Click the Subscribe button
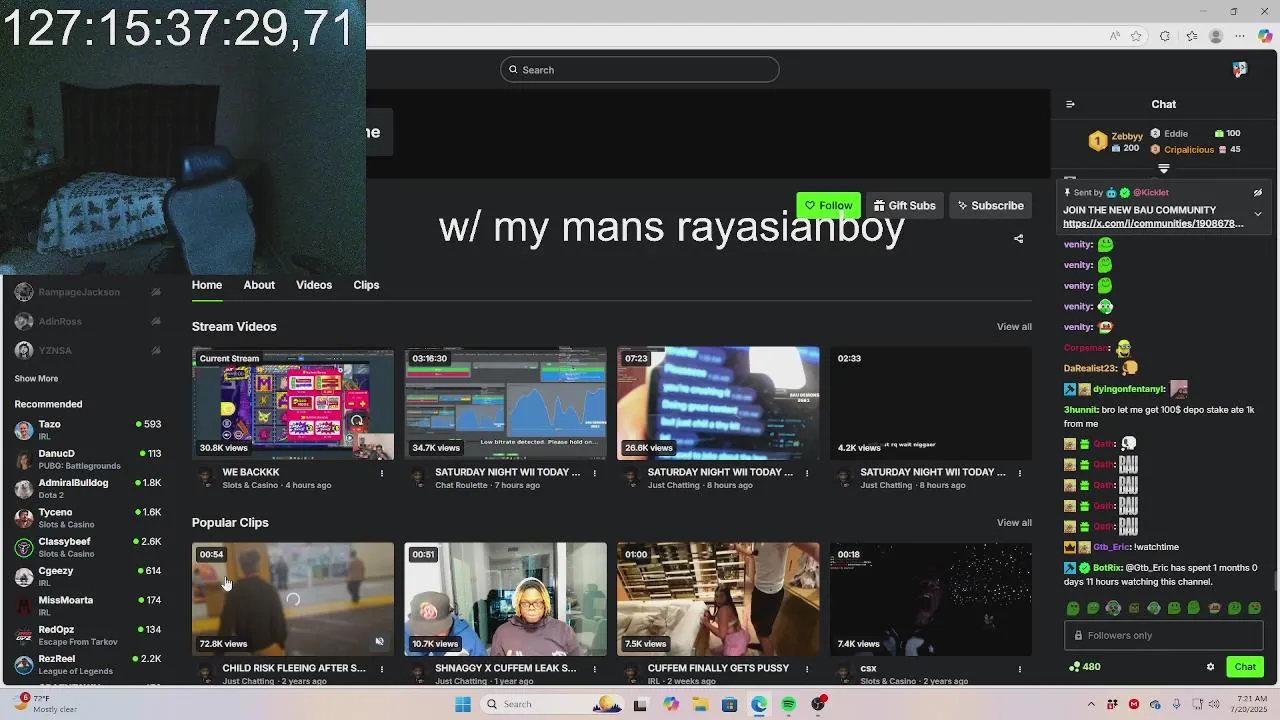This screenshot has width=1280, height=720. point(990,206)
